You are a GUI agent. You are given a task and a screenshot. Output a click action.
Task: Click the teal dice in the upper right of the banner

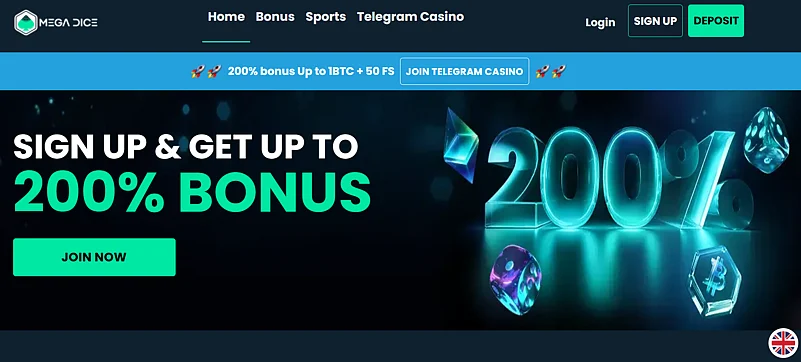coord(766,140)
